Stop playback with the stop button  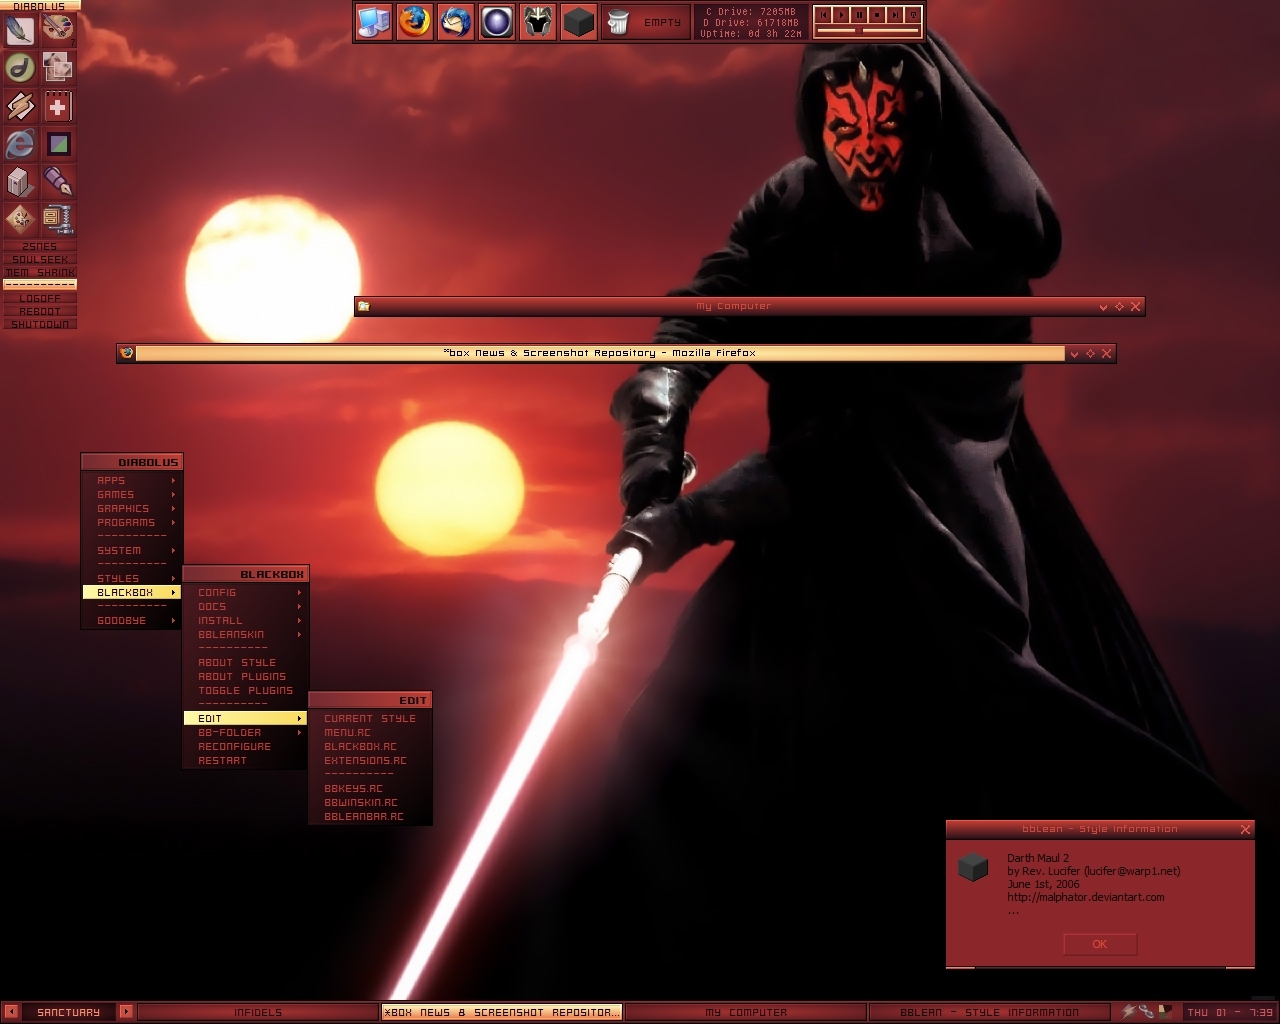tap(877, 15)
